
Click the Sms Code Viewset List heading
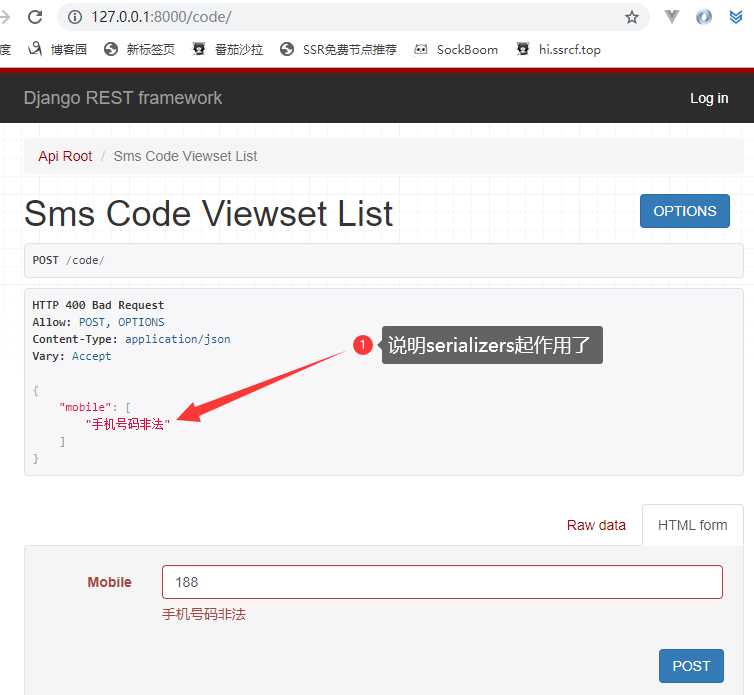[208, 213]
